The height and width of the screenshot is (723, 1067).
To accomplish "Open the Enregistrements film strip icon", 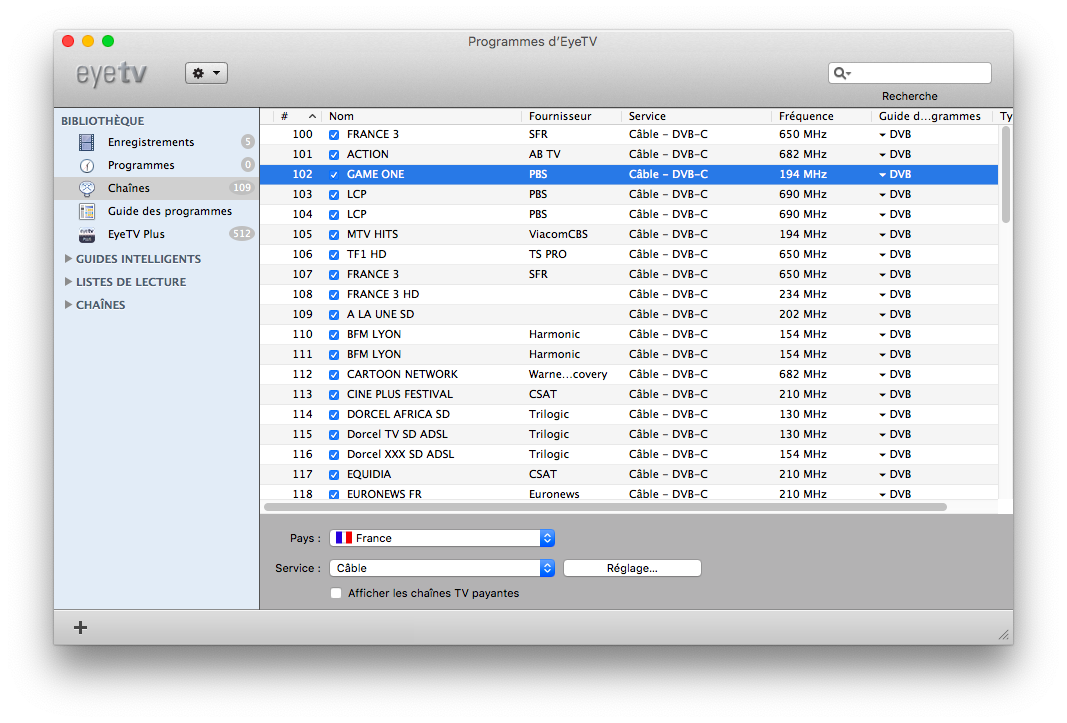I will tap(87, 142).
